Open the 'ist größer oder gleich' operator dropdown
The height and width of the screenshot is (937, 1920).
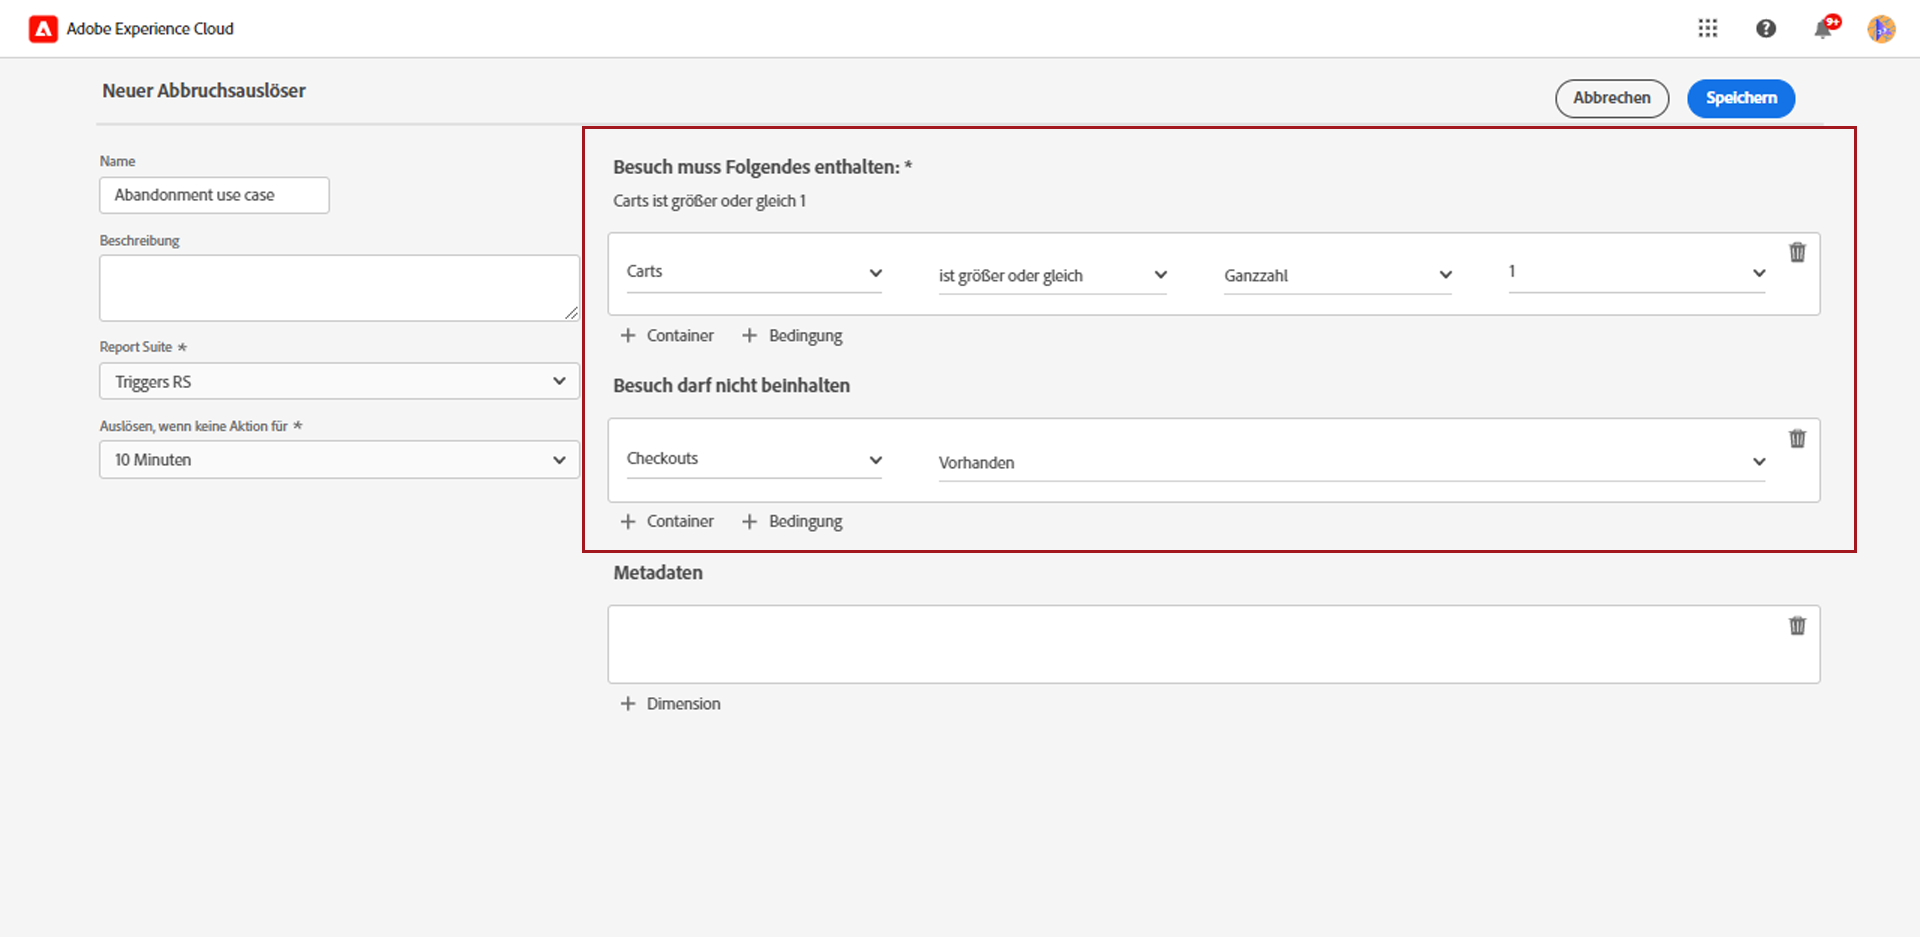point(1052,275)
